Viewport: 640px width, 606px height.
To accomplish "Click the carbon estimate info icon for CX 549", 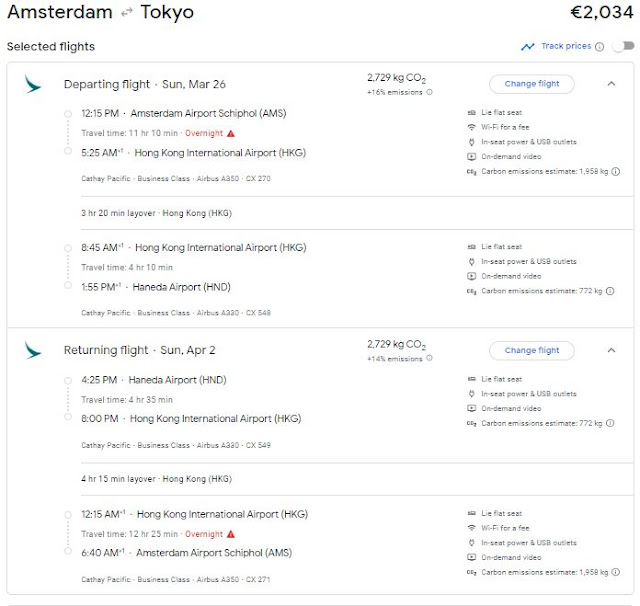I will point(607,423).
